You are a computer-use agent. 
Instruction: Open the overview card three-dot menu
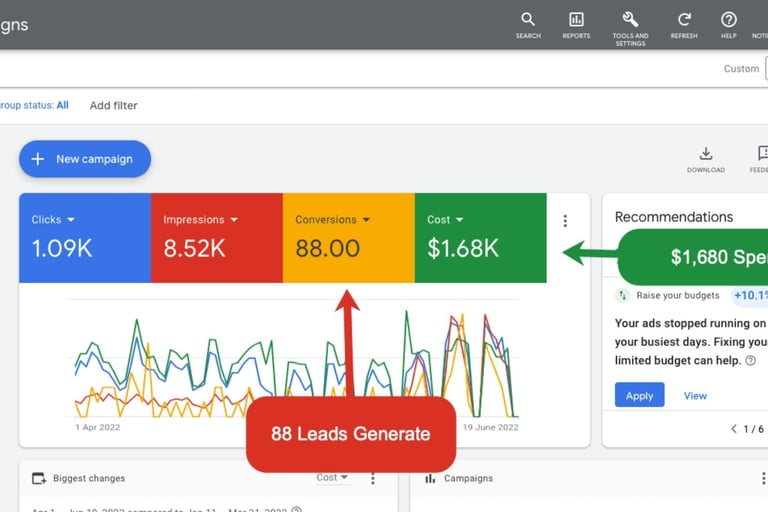point(565,221)
